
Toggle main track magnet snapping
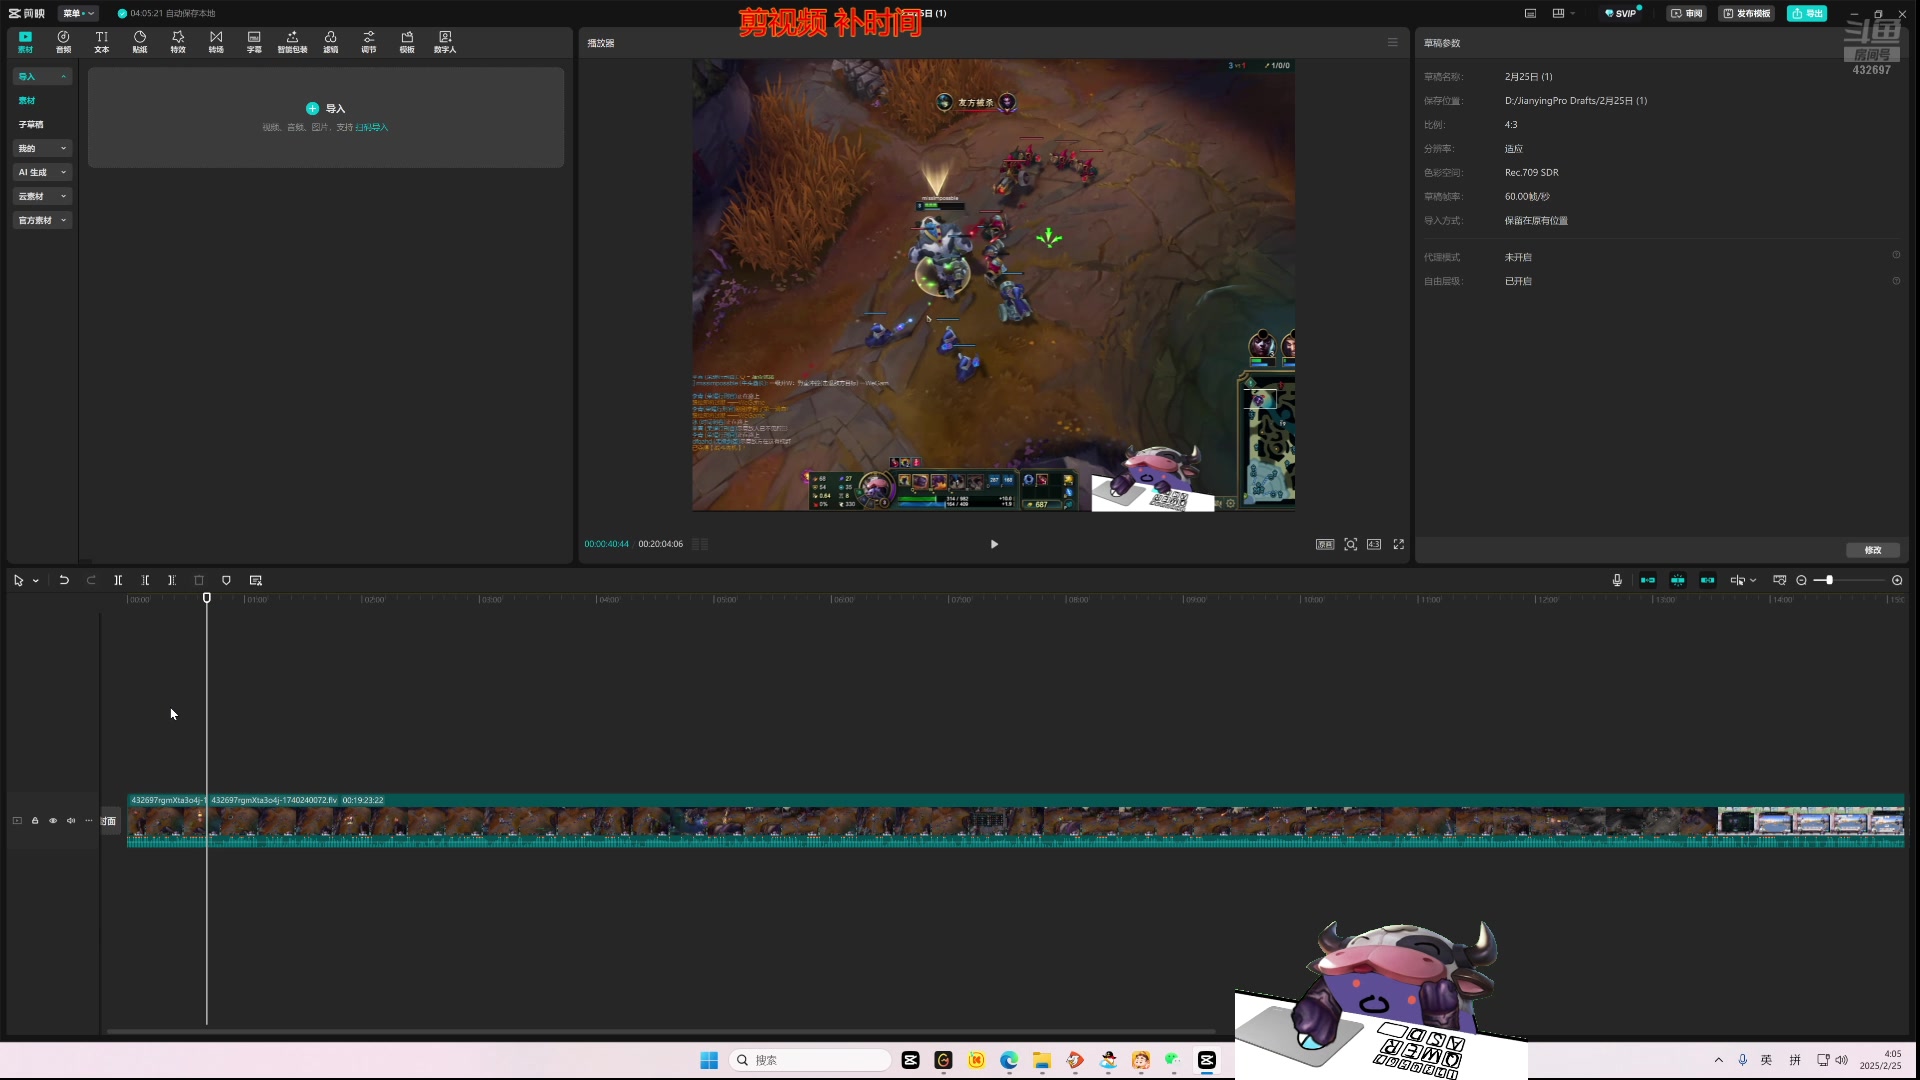pyautogui.click(x=1648, y=580)
